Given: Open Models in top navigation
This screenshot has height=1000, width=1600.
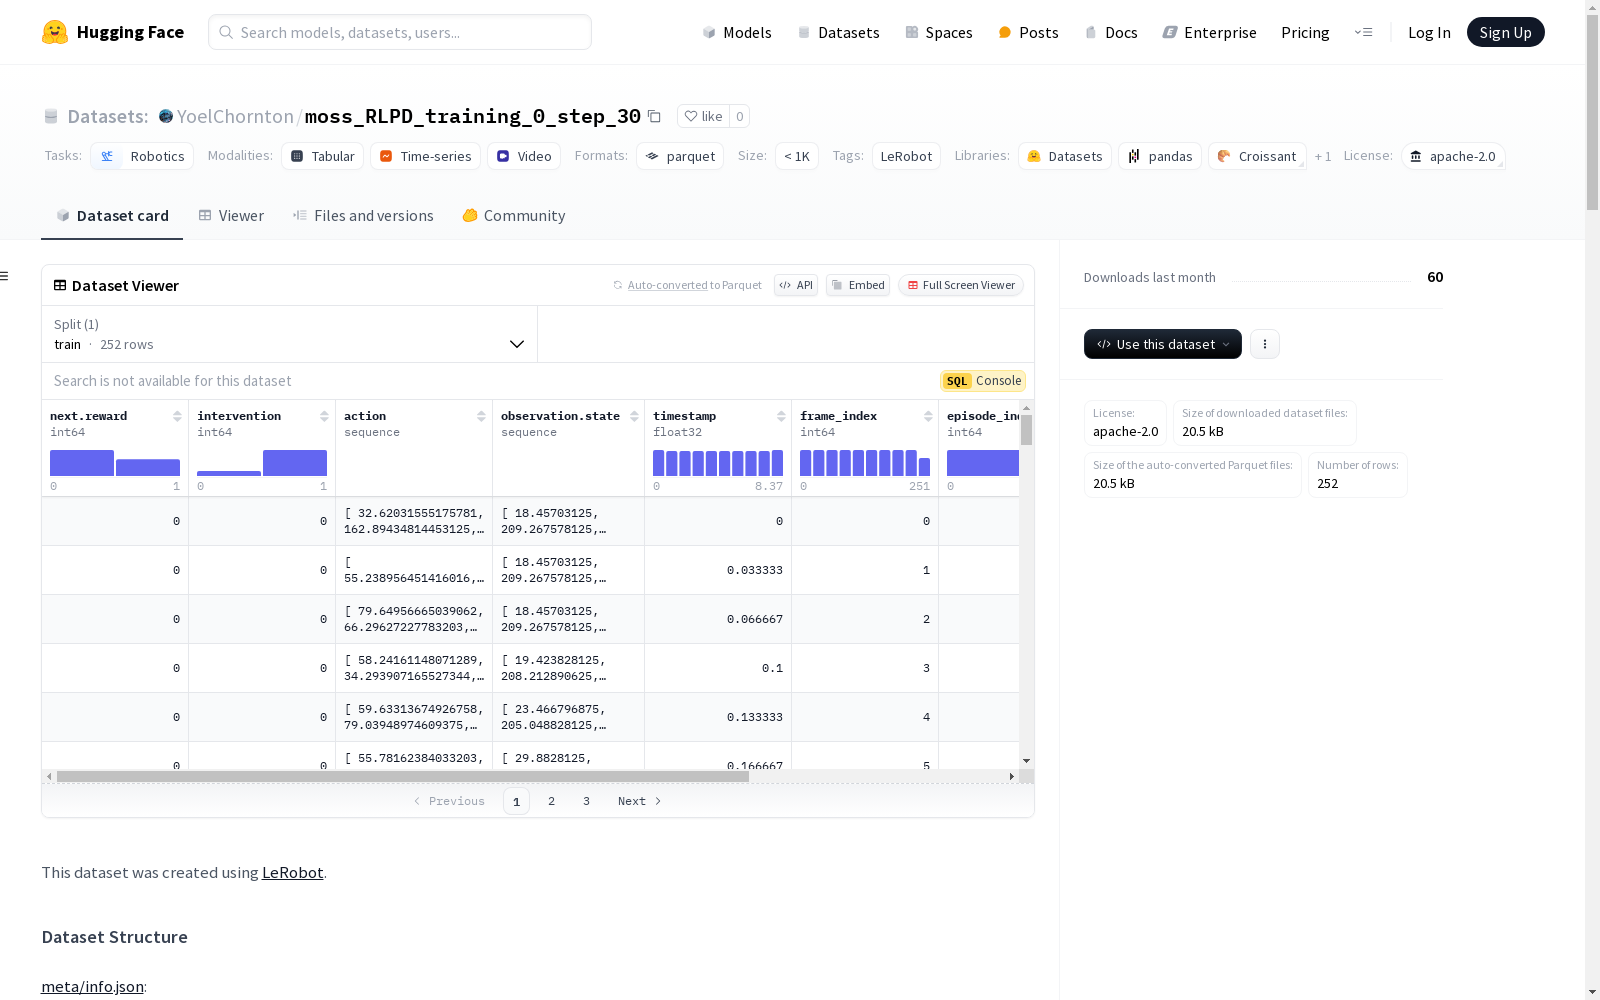Looking at the screenshot, I should [737, 32].
